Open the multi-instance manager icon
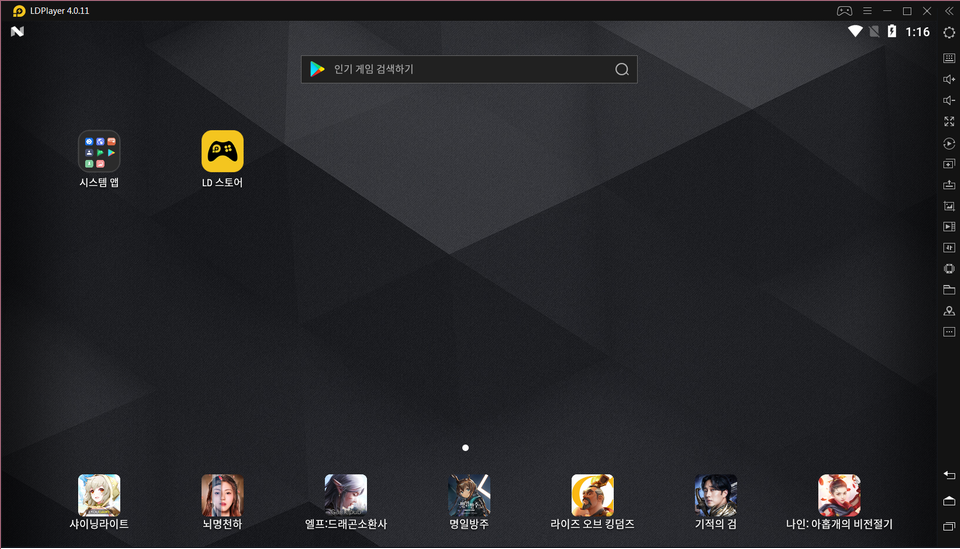 coord(949,164)
